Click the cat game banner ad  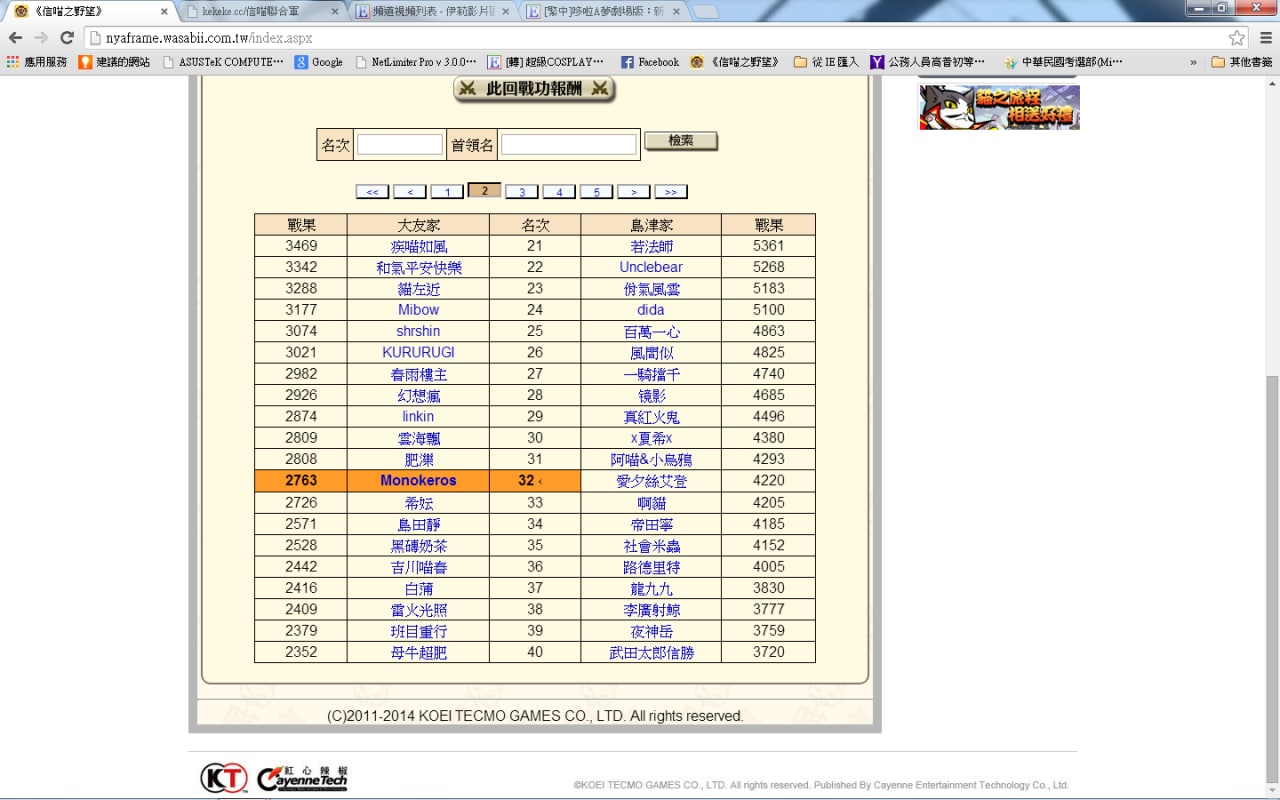[x=999, y=107]
